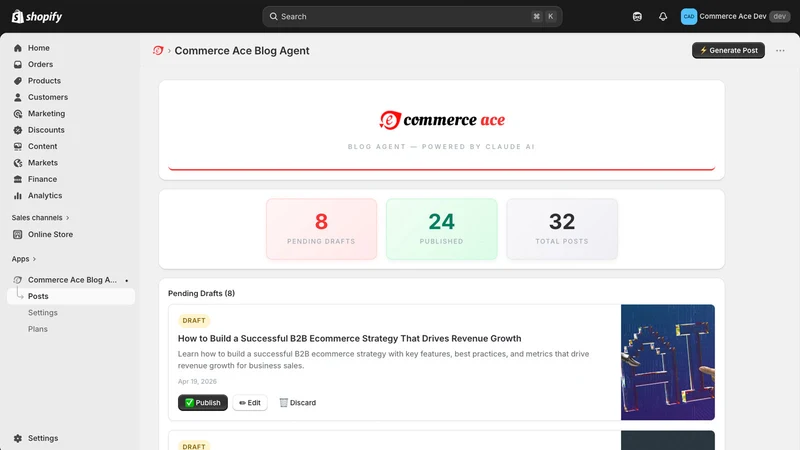800x450 pixels.
Task: Click the Customers person icon
Action: 18,97
